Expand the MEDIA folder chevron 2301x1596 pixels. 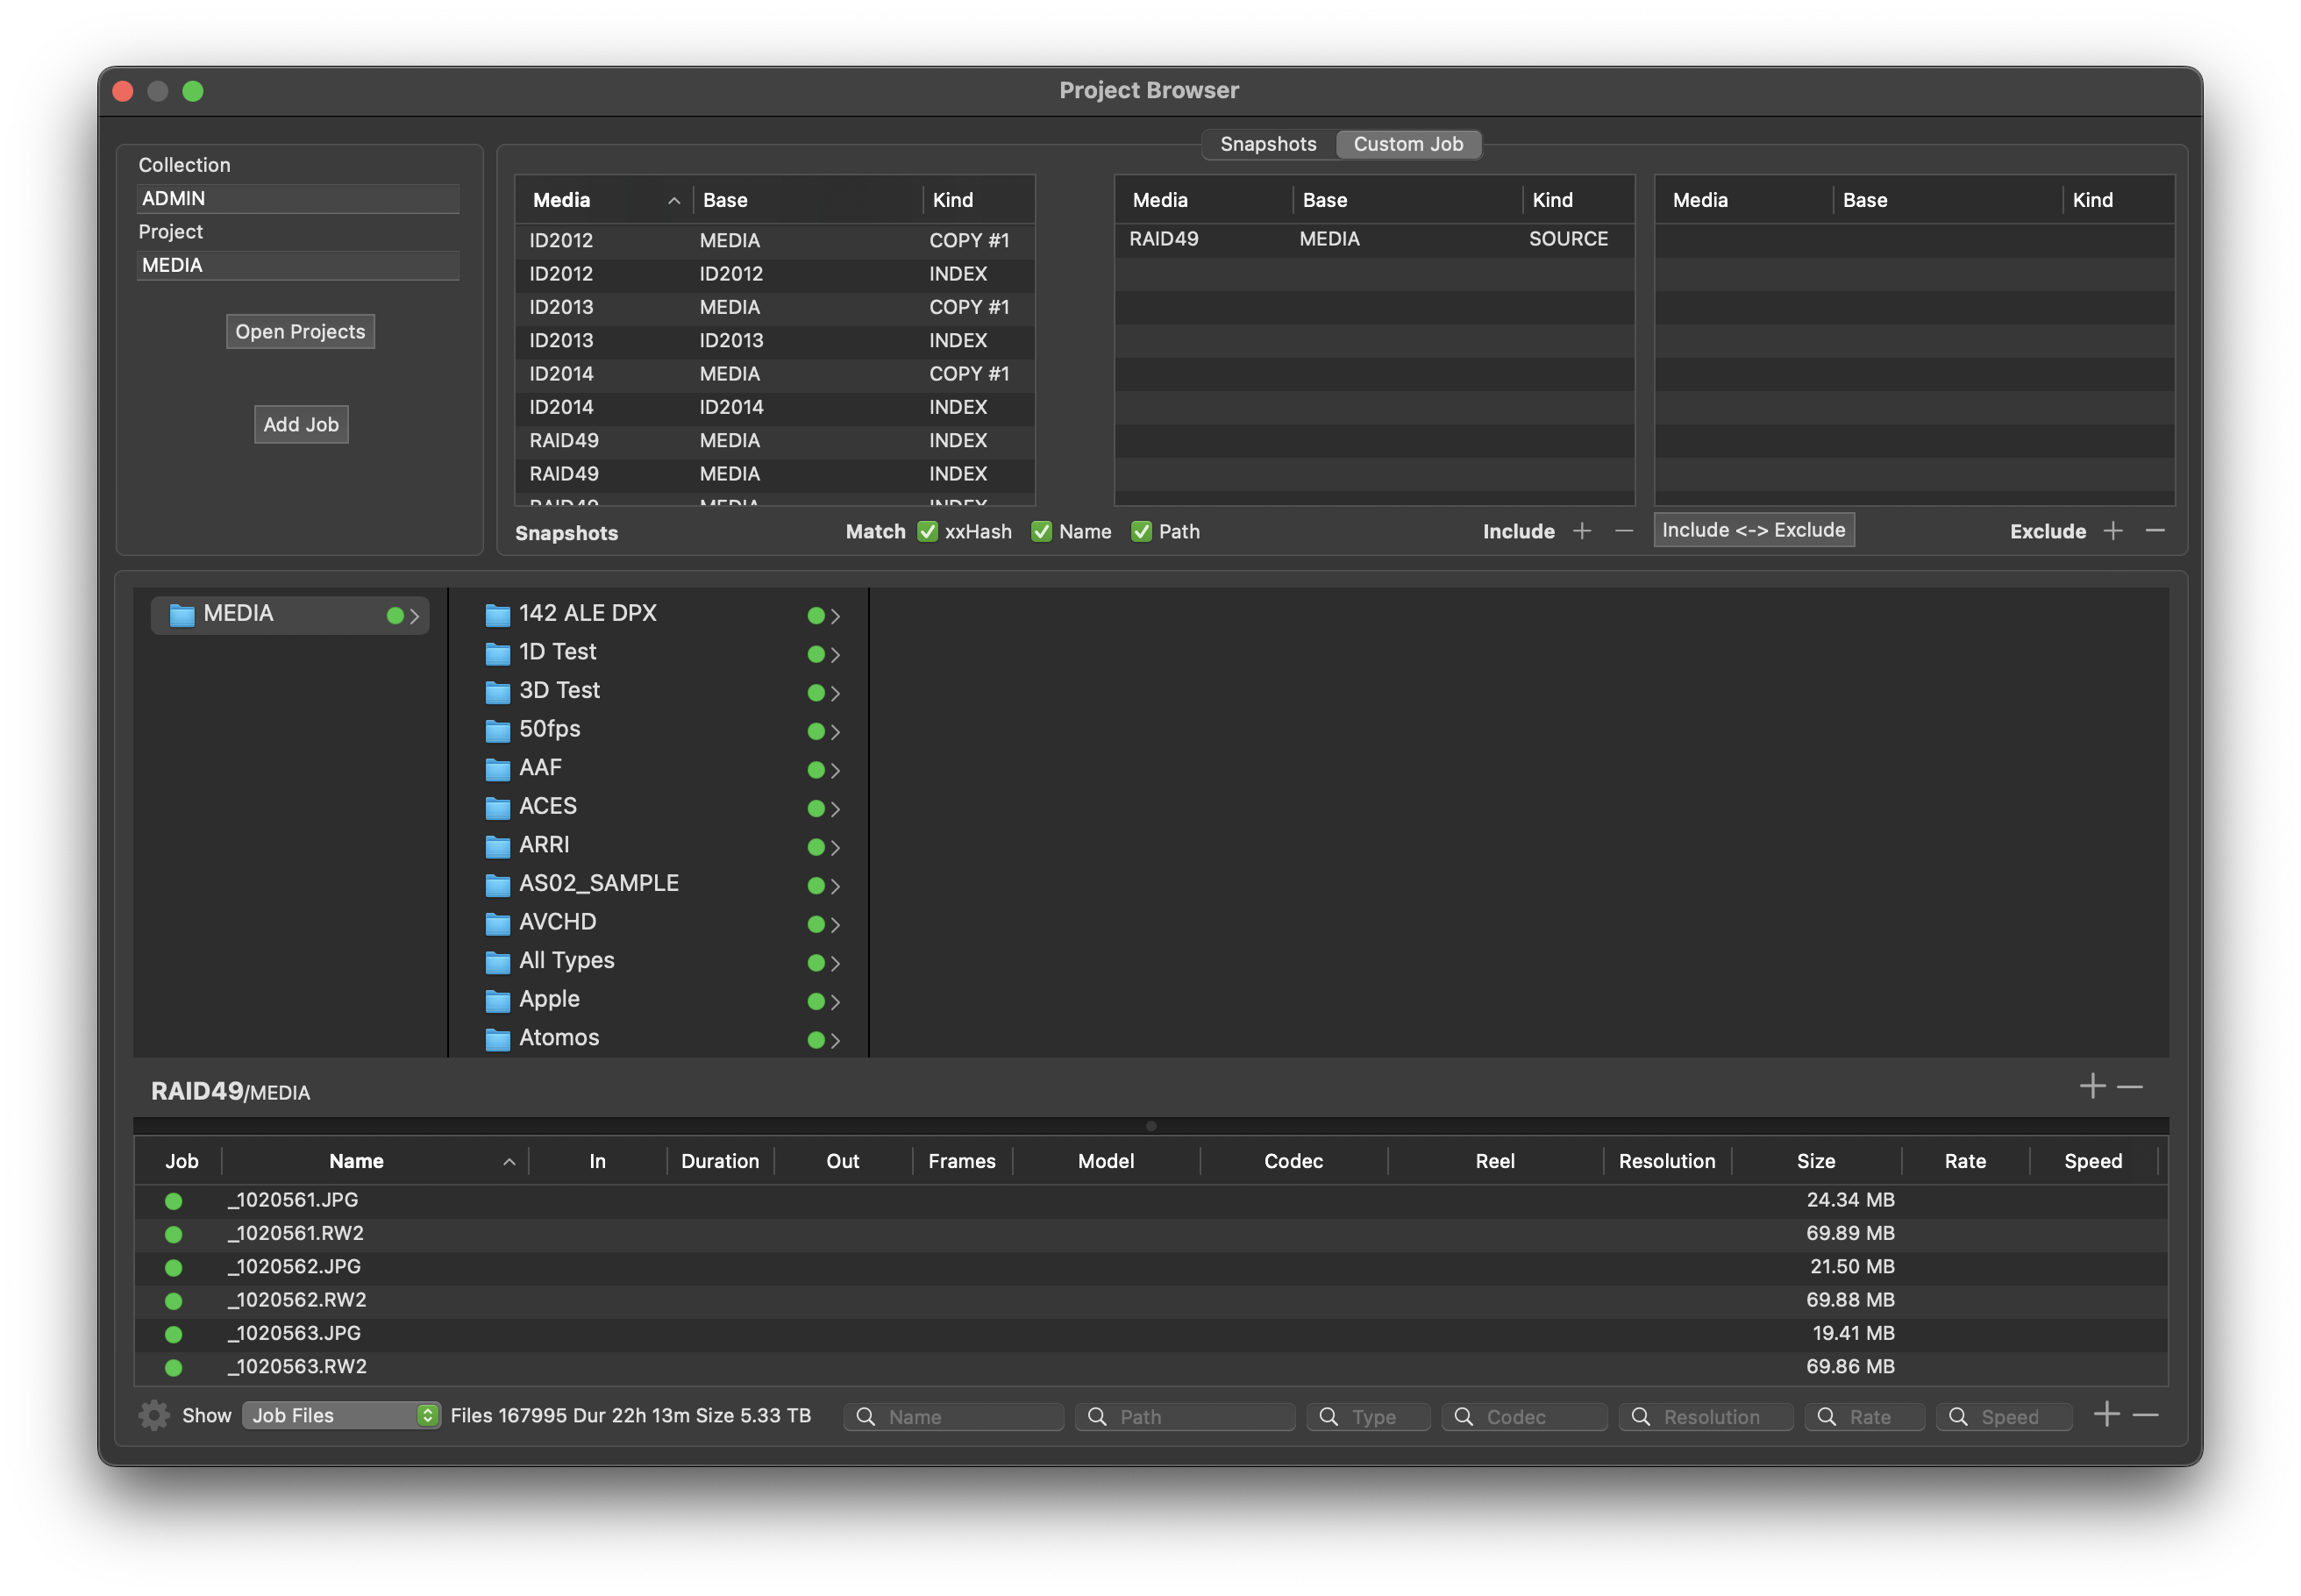pos(414,616)
